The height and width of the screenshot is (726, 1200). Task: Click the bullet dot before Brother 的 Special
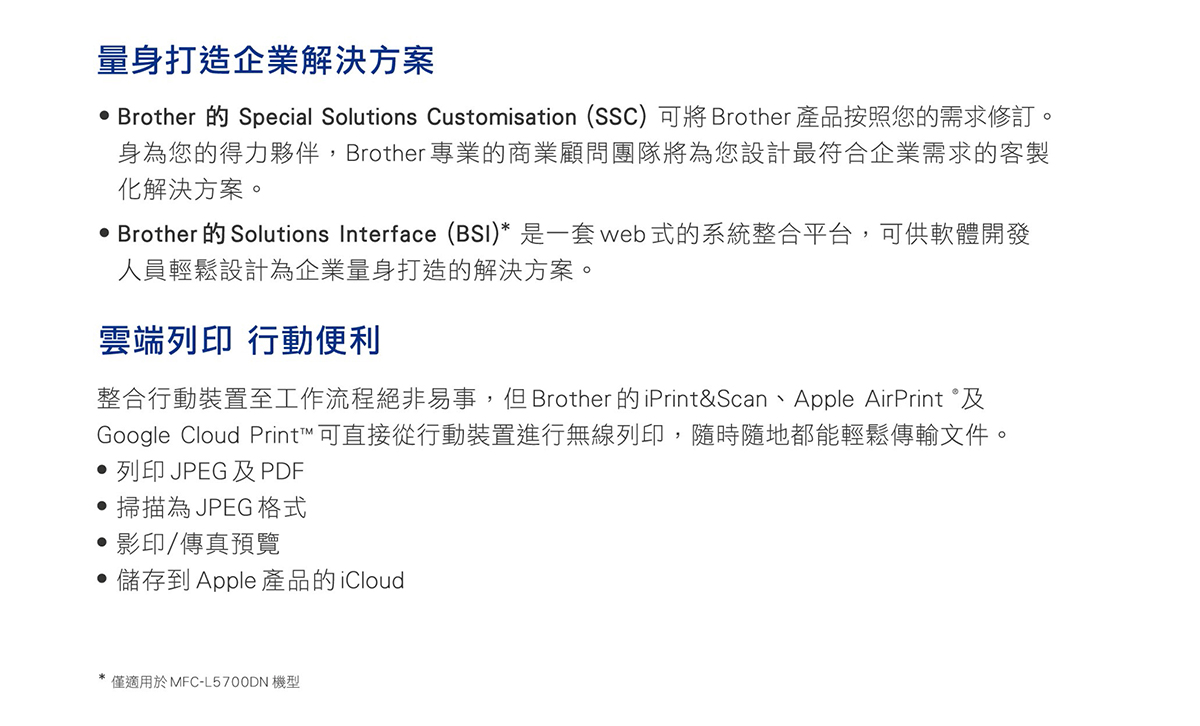(103, 118)
